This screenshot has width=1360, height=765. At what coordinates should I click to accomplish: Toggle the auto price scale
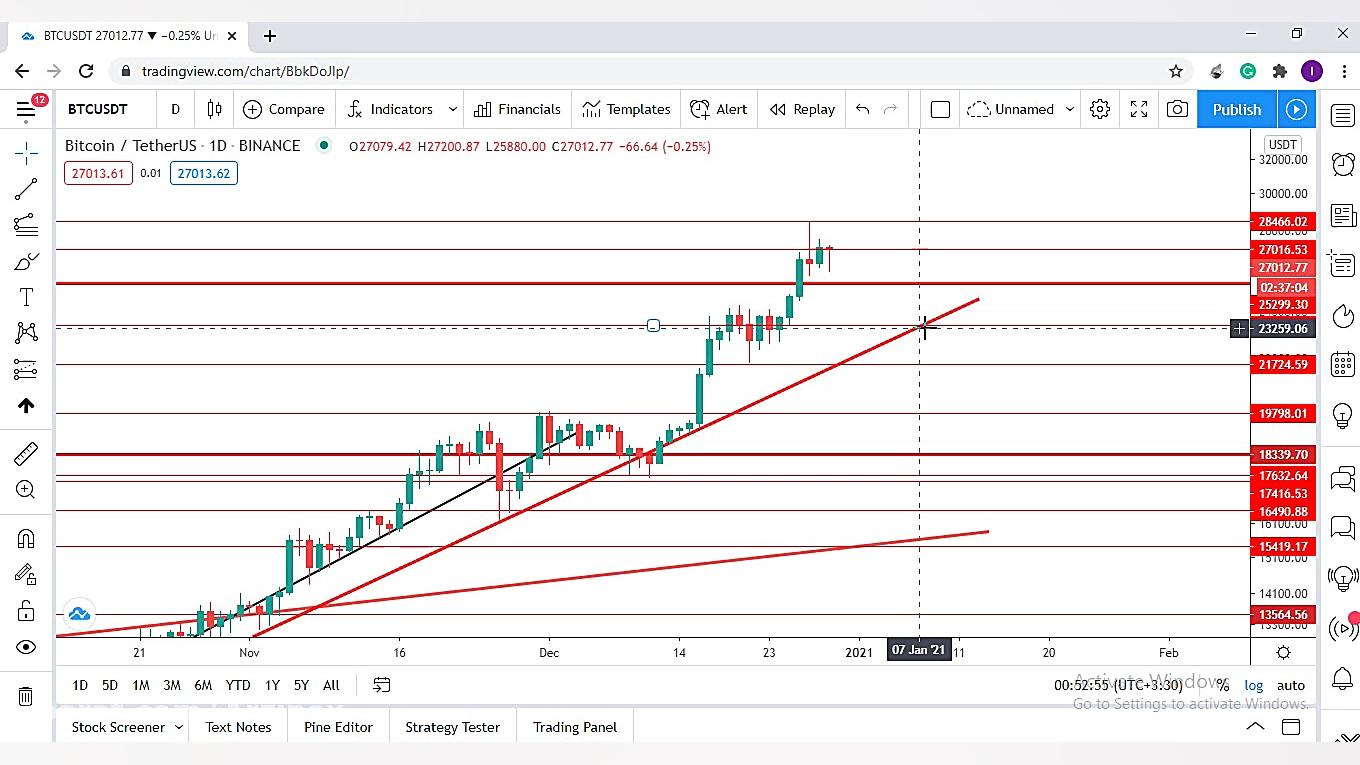click(x=1291, y=685)
